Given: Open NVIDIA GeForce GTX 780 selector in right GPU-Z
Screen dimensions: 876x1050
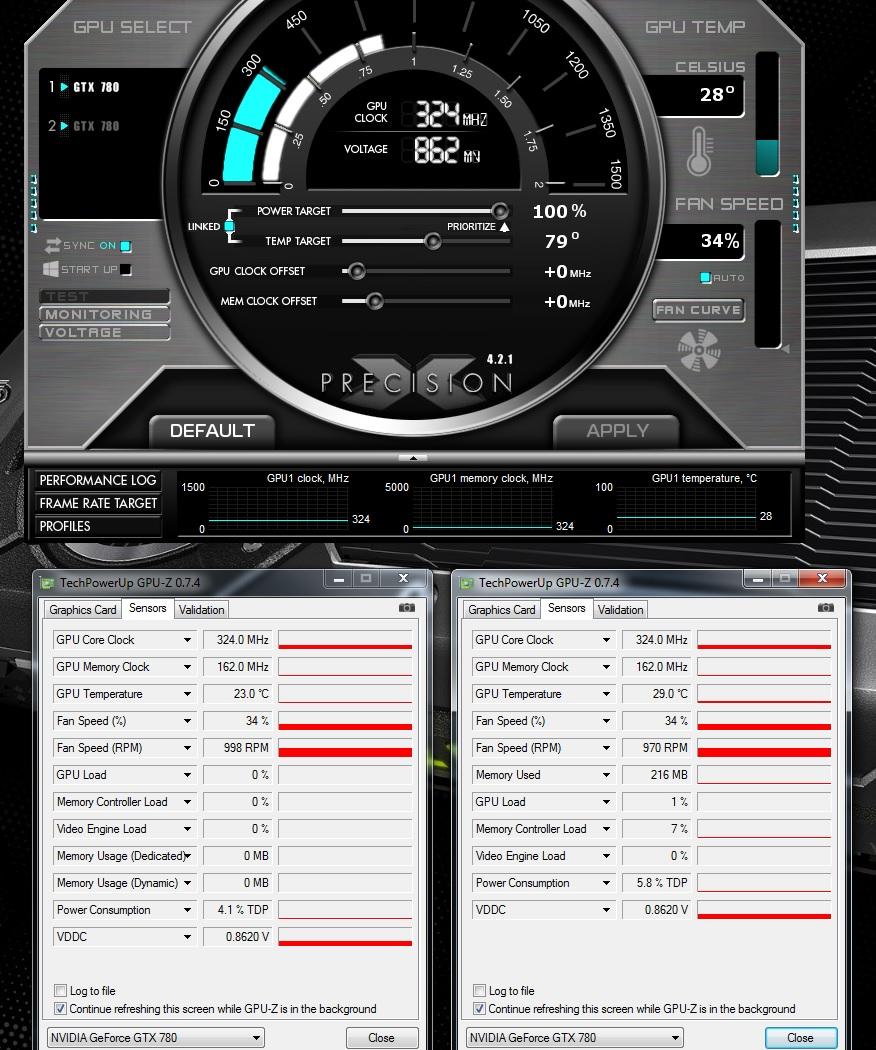Looking at the screenshot, I should [575, 1038].
